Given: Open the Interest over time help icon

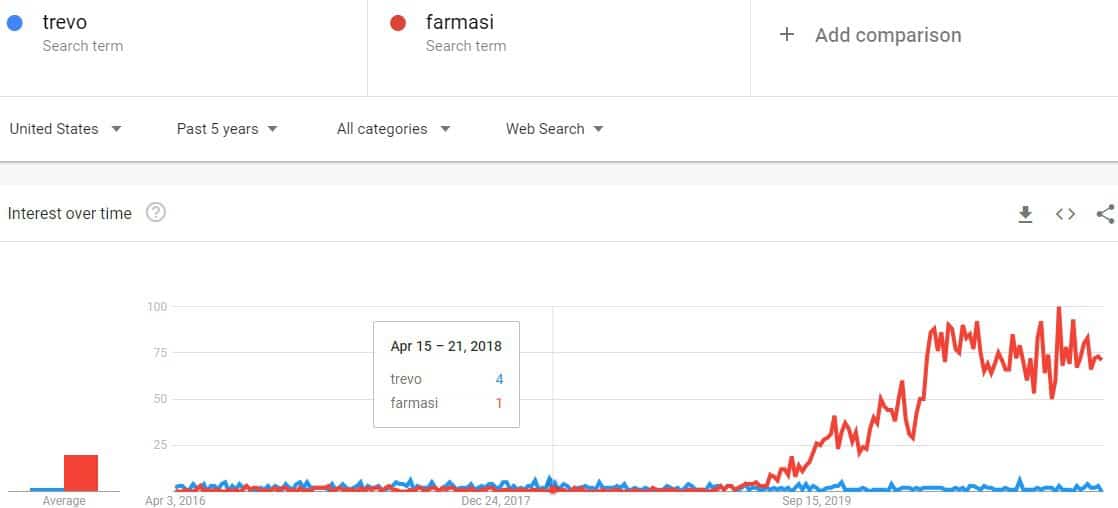Looking at the screenshot, I should coord(155,213).
